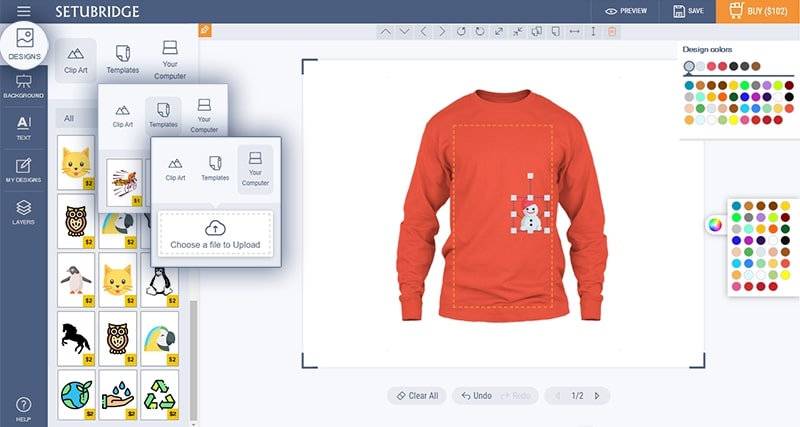800x427 pixels.
Task: Click the single page icon in top toolbar
Action: (556, 32)
